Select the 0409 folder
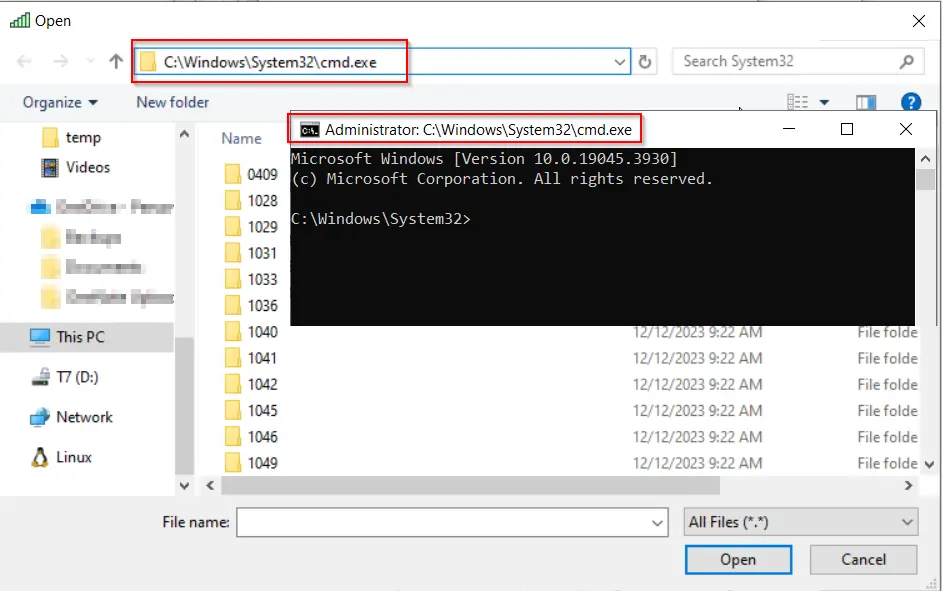 click(x=262, y=174)
